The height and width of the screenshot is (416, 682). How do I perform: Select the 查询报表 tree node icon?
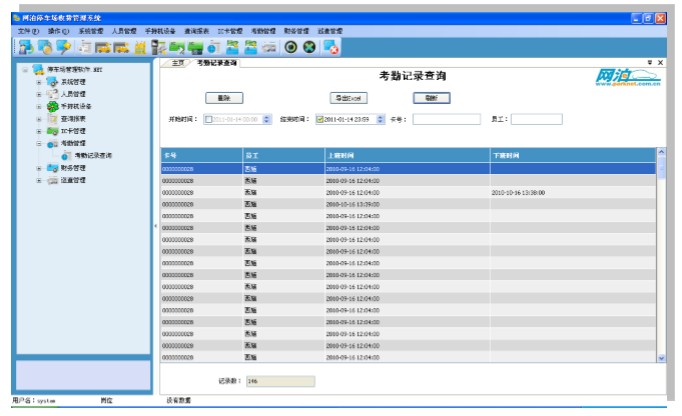tap(52, 118)
